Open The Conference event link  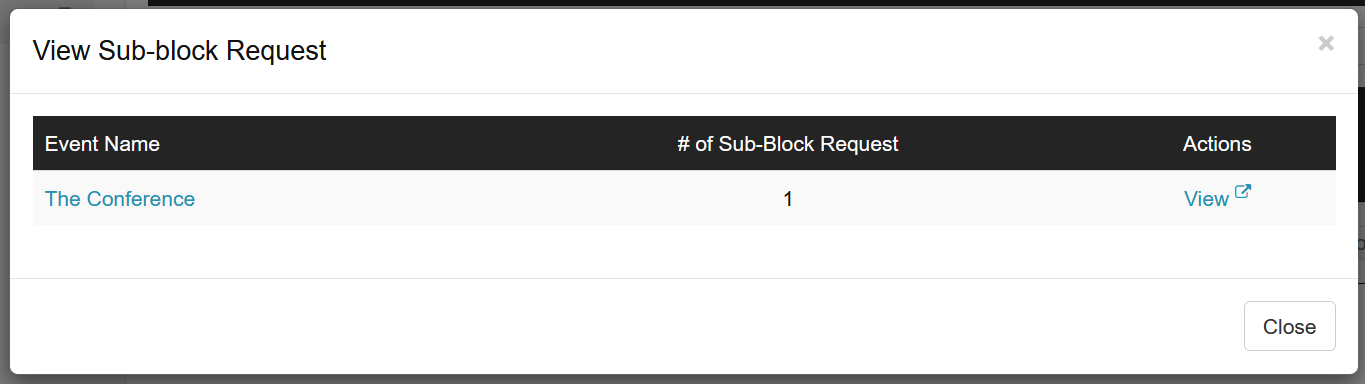[120, 199]
